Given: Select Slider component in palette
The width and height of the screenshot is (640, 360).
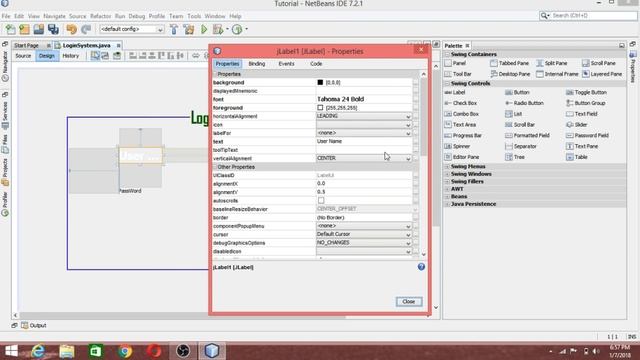Looking at the screenshot, I should [x=577, y=125].
